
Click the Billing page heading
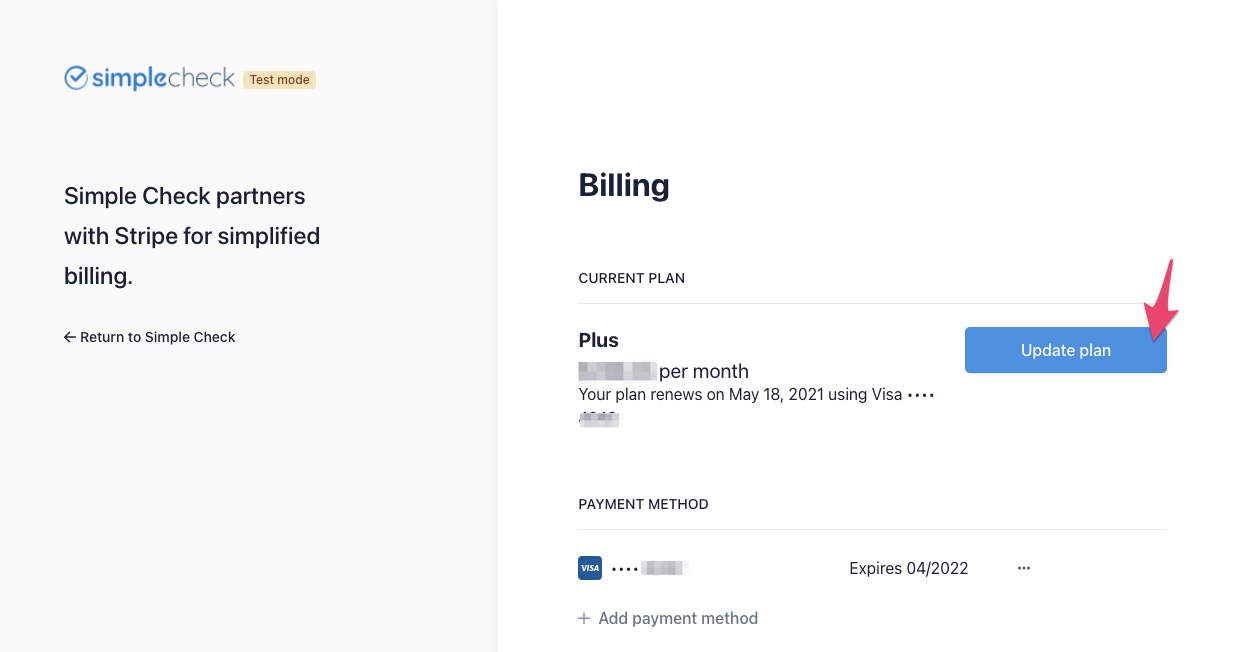624,185
